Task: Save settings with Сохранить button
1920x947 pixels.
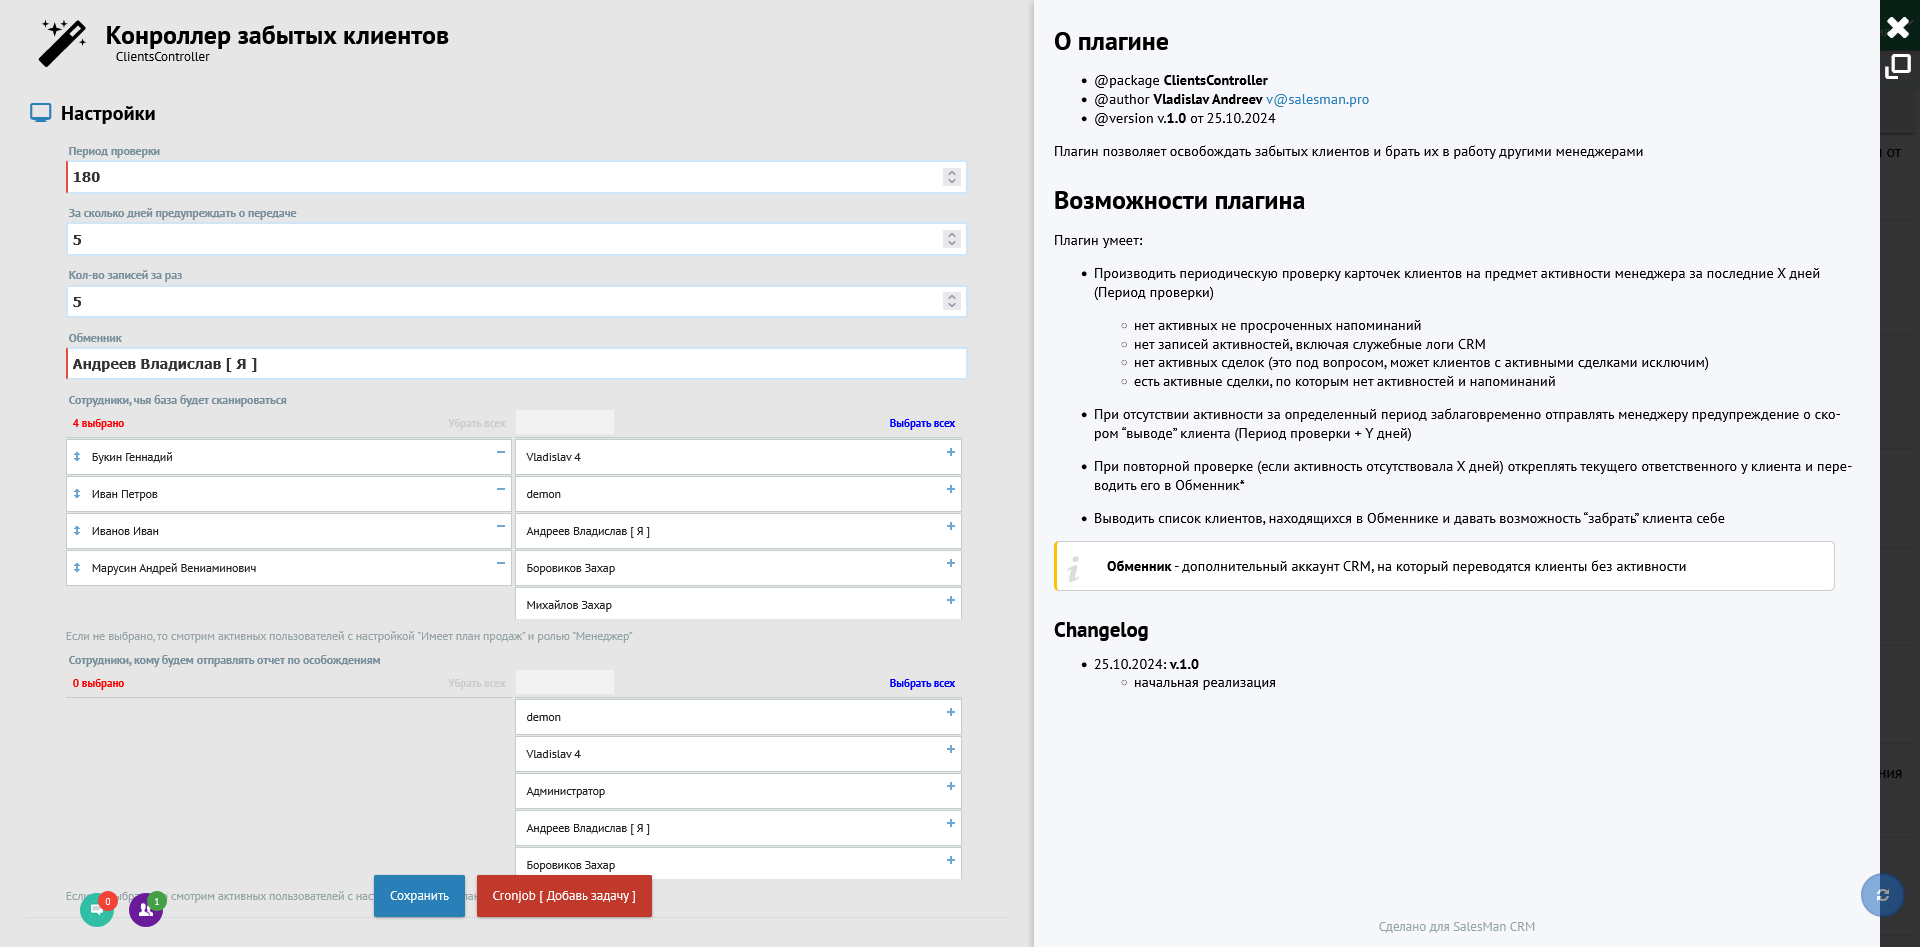Action: coord(419,896)
